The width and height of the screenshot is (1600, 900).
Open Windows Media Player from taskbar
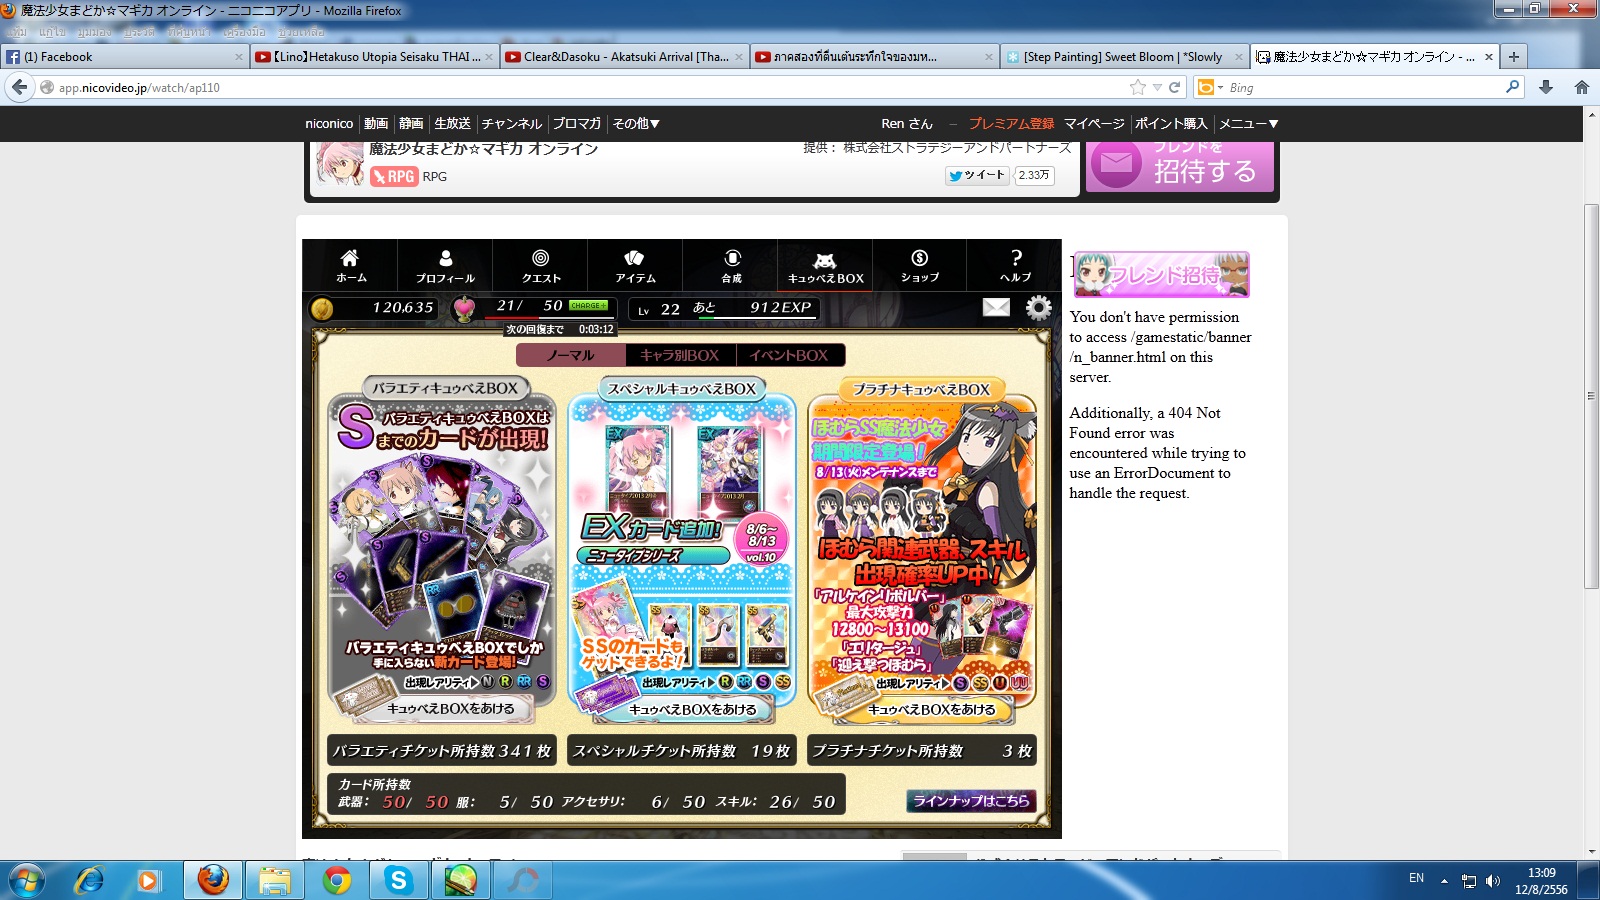[x=148, y=880]
